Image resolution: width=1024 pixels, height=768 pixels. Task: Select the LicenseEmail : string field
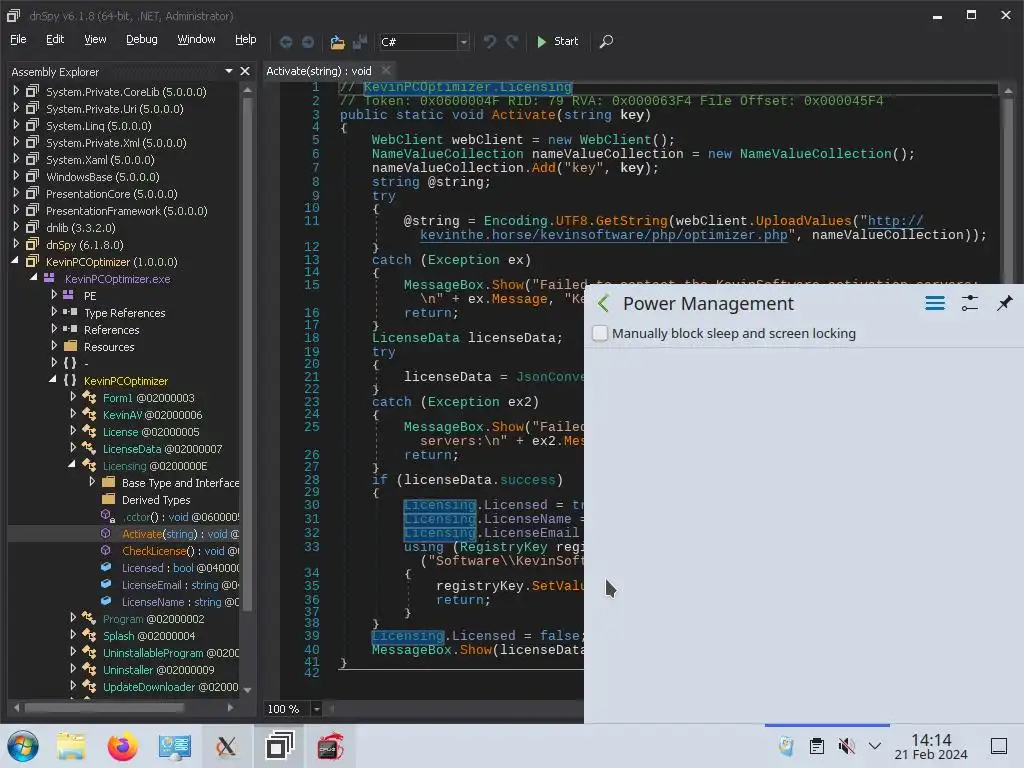(x=180, y=584)
